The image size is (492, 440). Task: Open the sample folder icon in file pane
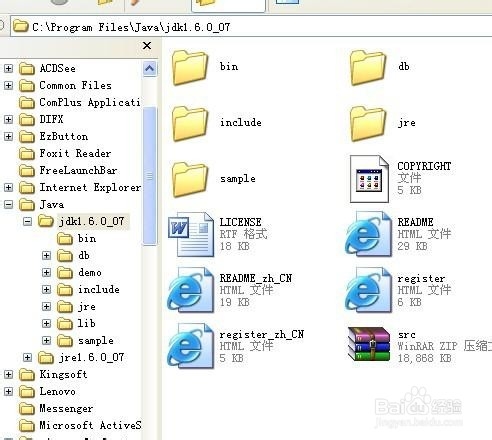190,180
